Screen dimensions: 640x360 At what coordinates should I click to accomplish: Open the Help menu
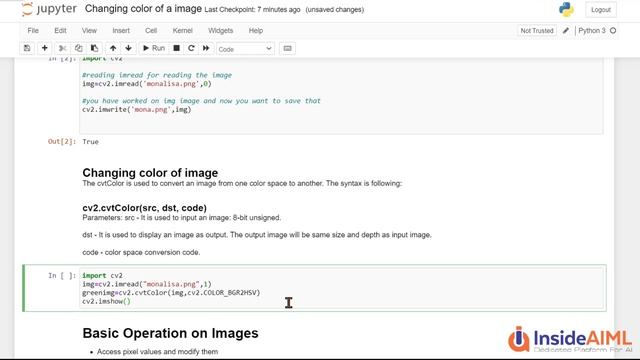click(x=256, y=31)
